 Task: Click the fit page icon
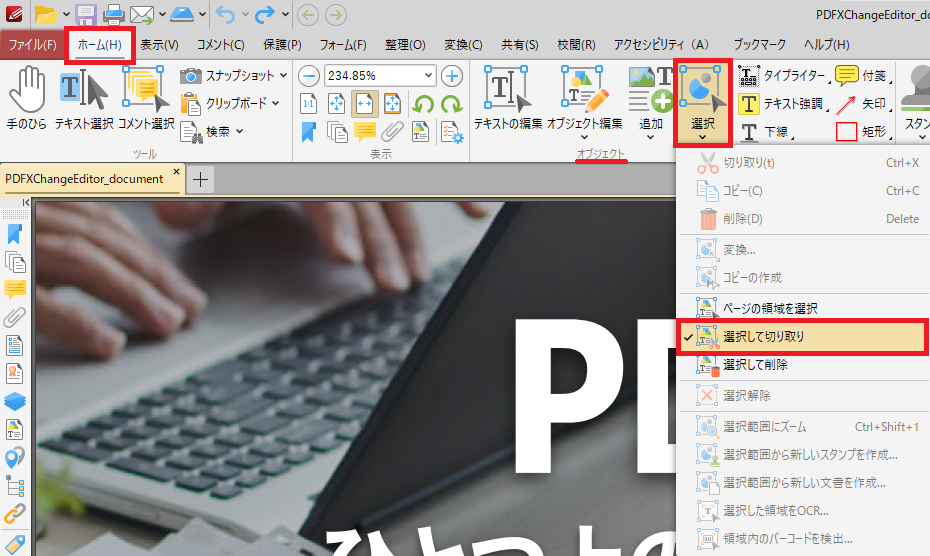point(336,104)
